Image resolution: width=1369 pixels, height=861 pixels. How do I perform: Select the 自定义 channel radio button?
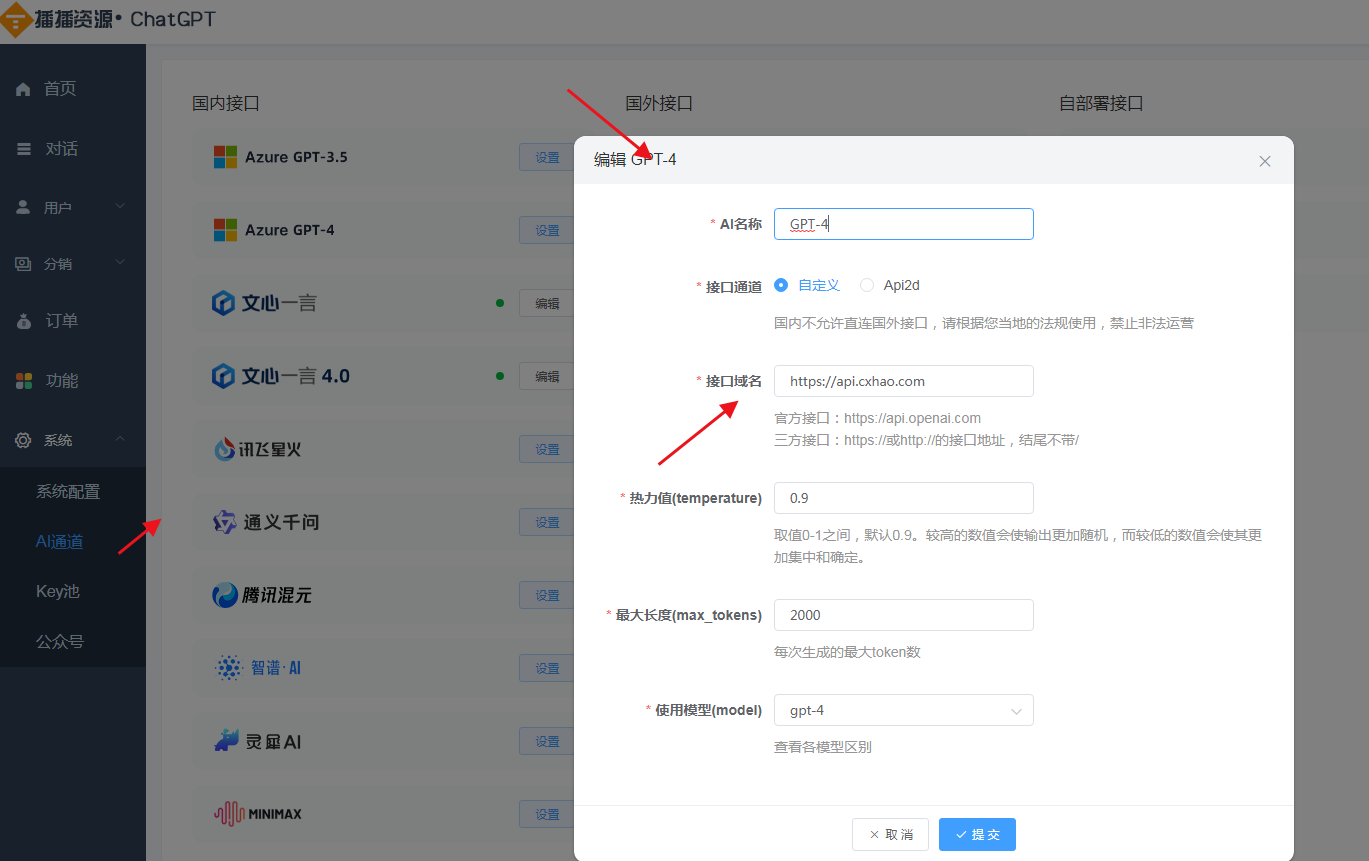coord(781,285)
